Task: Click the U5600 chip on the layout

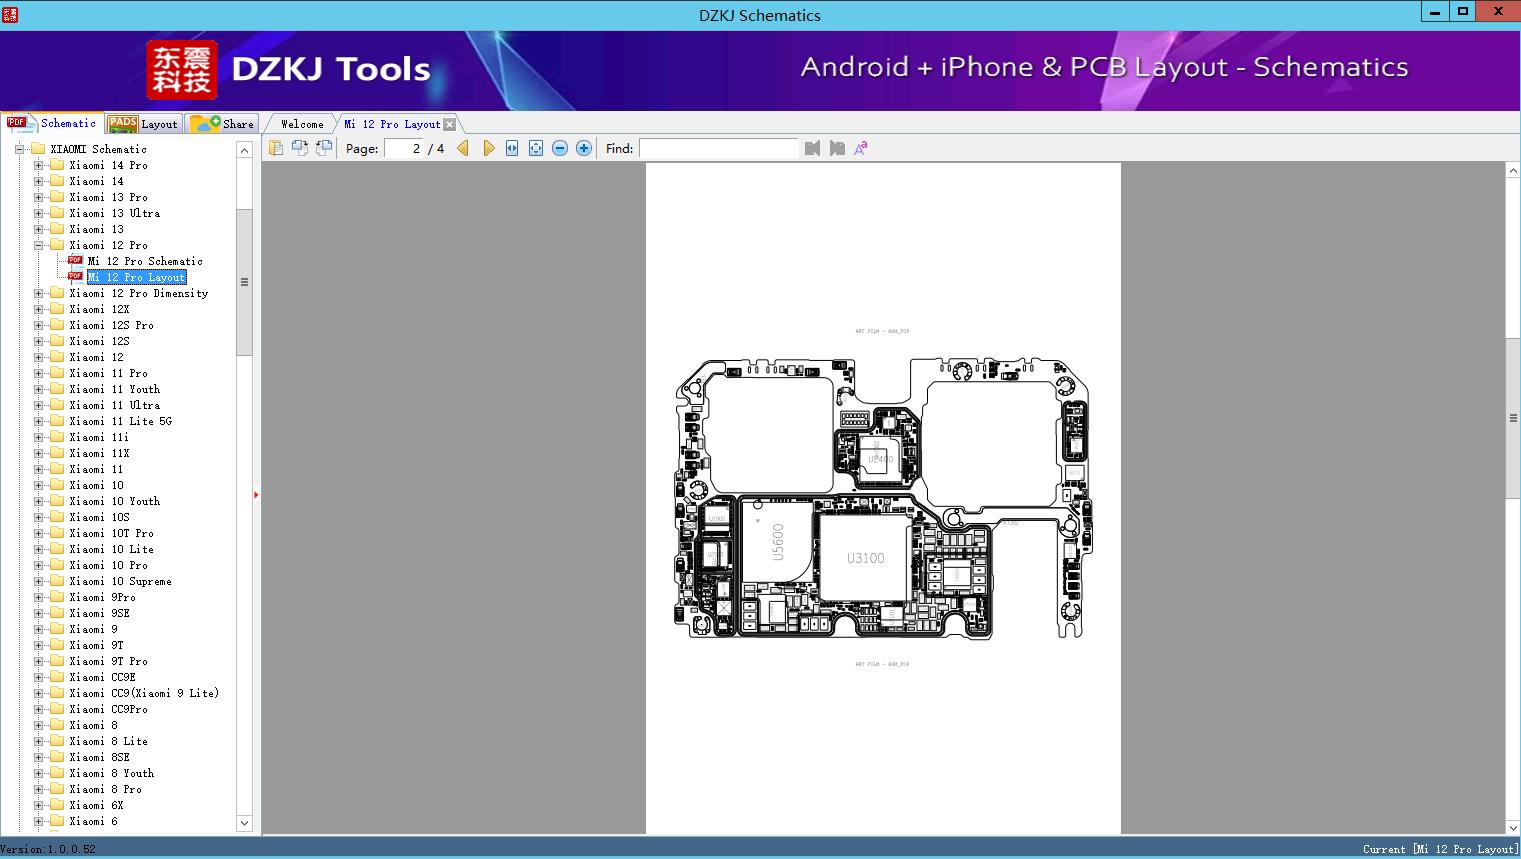Action: [x=778, y=542]
